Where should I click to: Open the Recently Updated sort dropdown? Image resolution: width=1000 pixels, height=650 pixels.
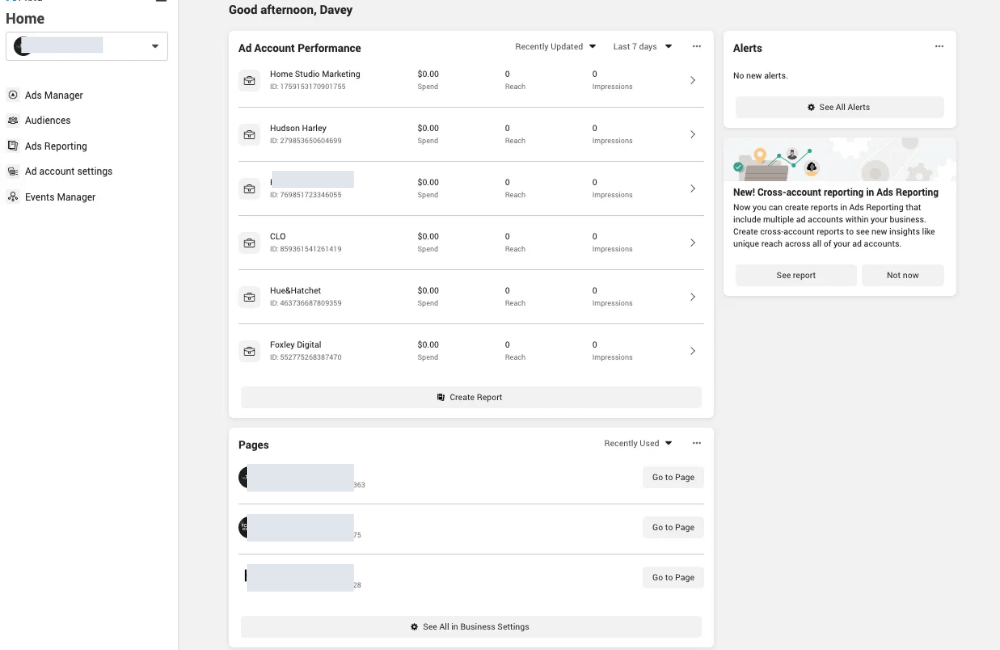[x=551, y=46]
